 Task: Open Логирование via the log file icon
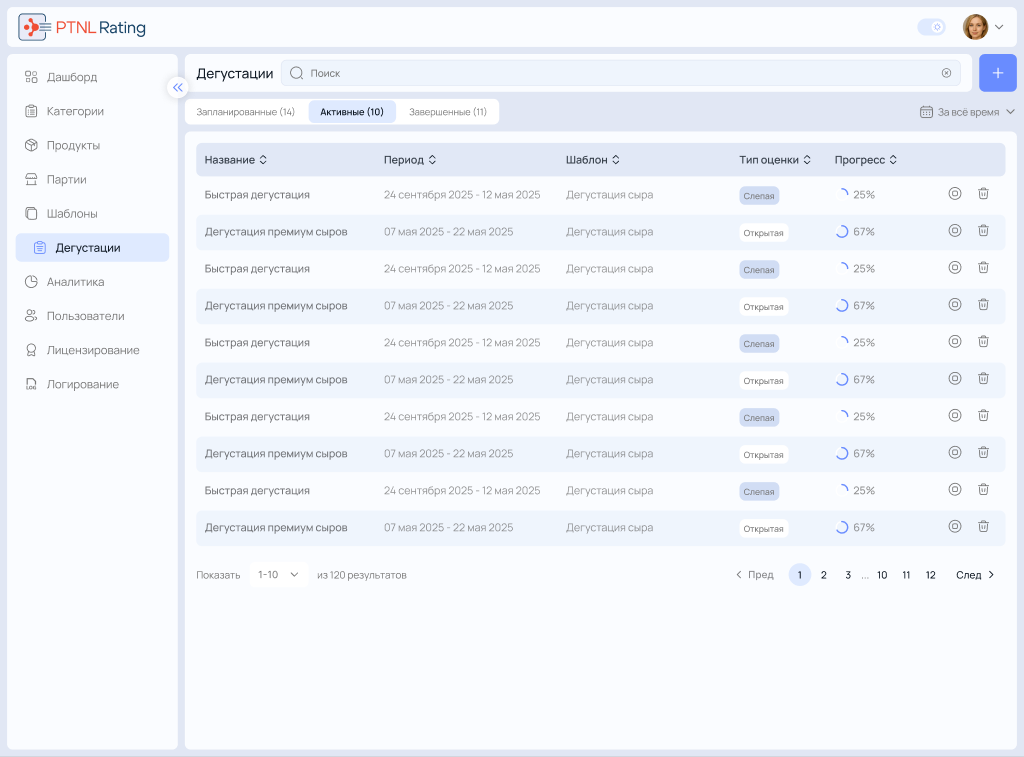(x=31, y=384)
